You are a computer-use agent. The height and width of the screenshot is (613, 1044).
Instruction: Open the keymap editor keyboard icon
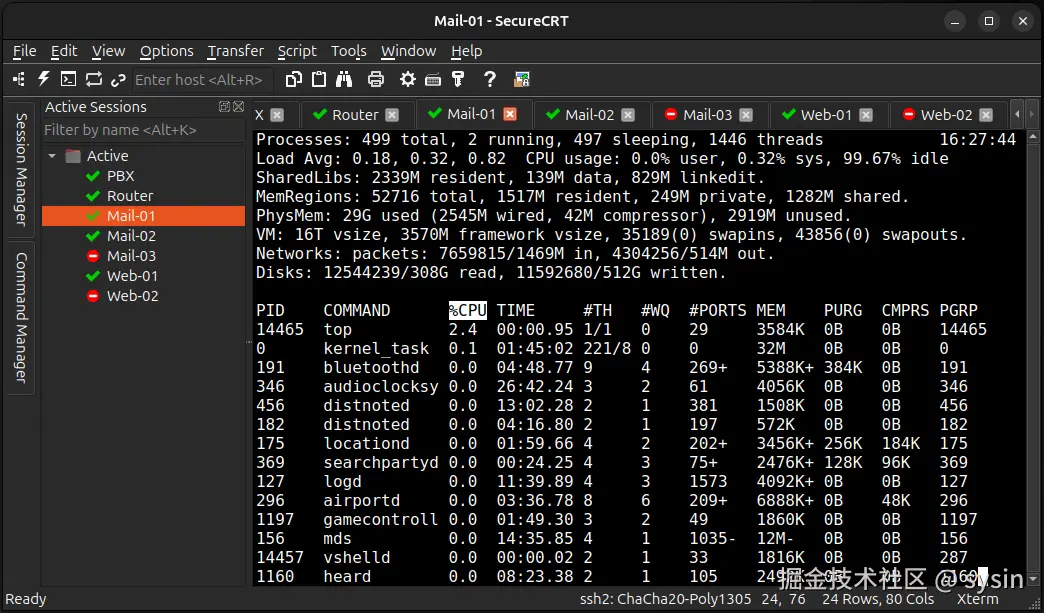433,80
